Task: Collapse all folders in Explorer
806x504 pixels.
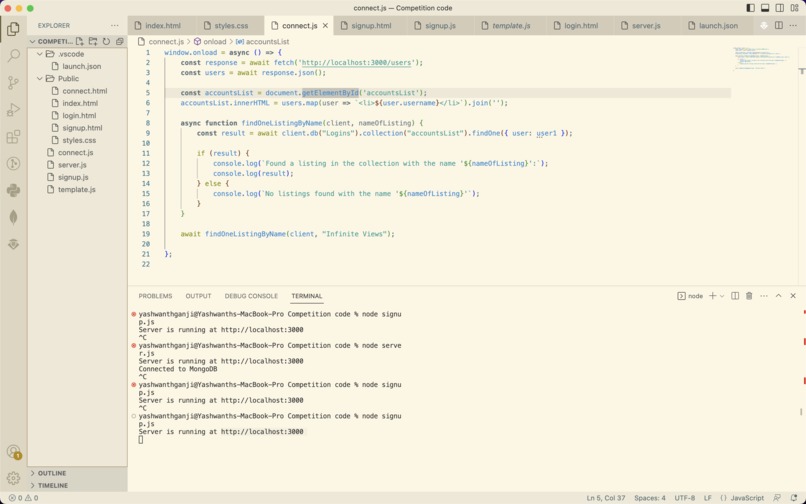Action: click(x=120, y=41)
